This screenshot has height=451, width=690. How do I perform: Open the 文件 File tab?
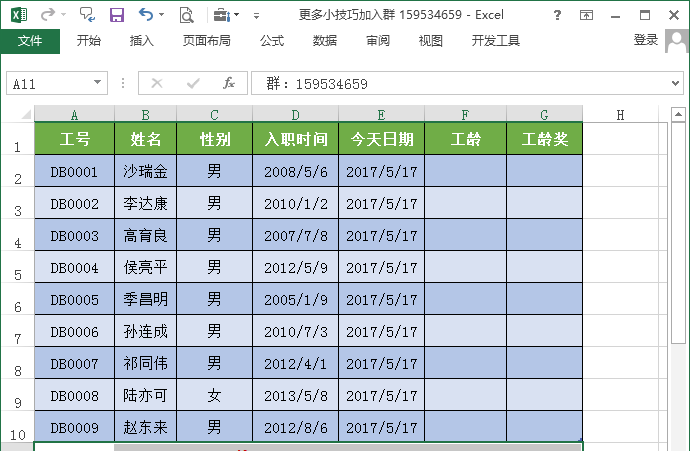pos(30,41)
